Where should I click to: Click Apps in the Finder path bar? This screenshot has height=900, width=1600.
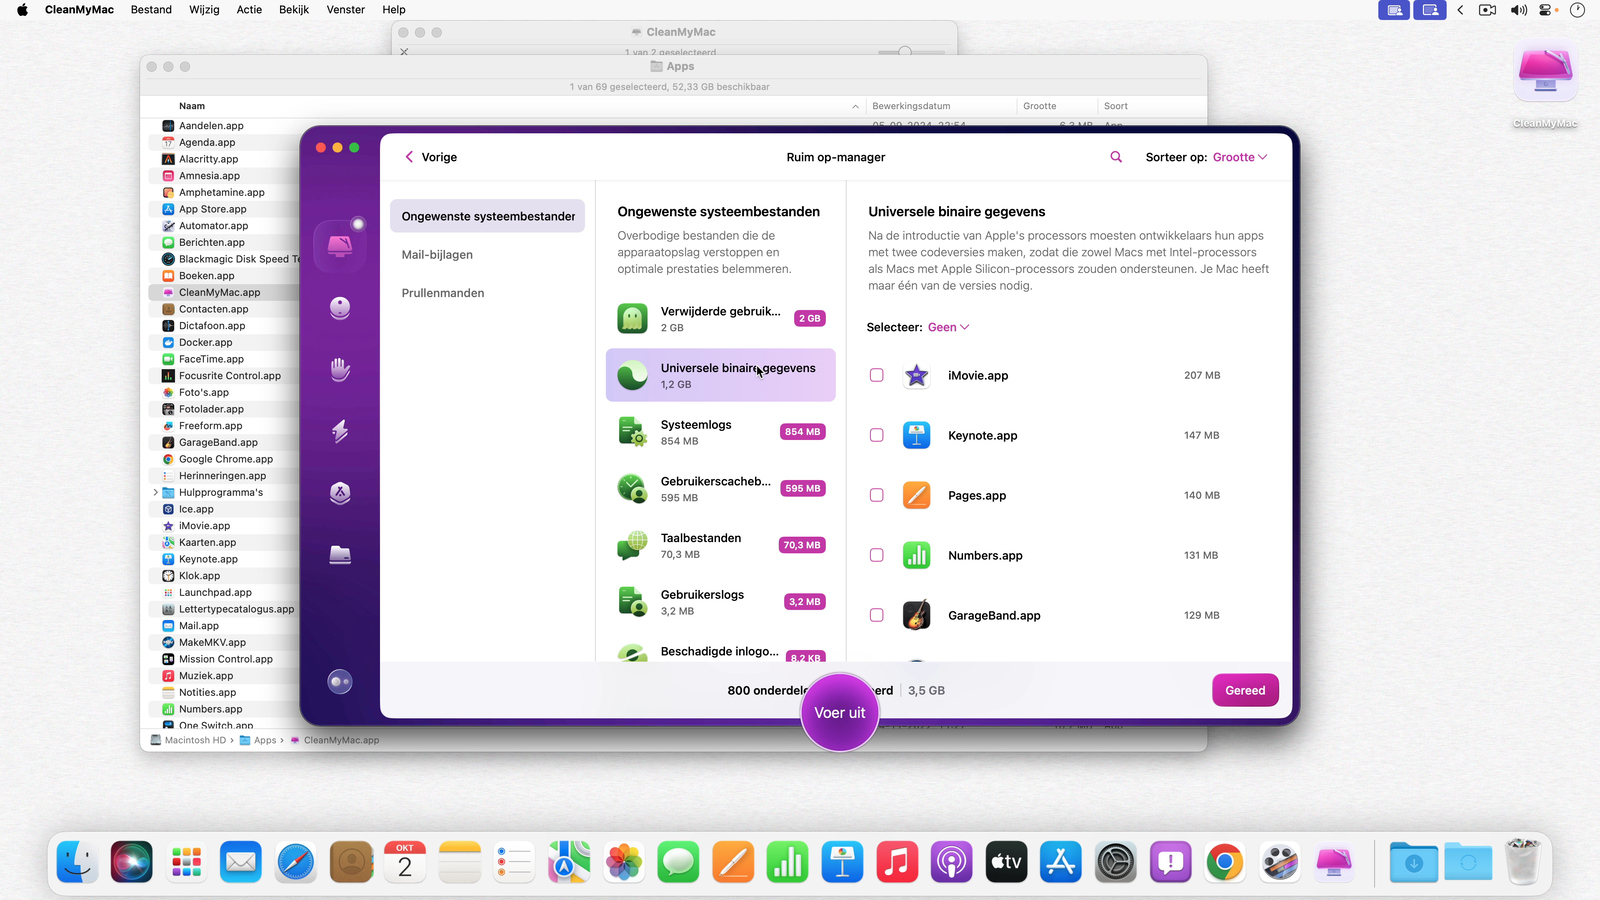tap(258, 741)
